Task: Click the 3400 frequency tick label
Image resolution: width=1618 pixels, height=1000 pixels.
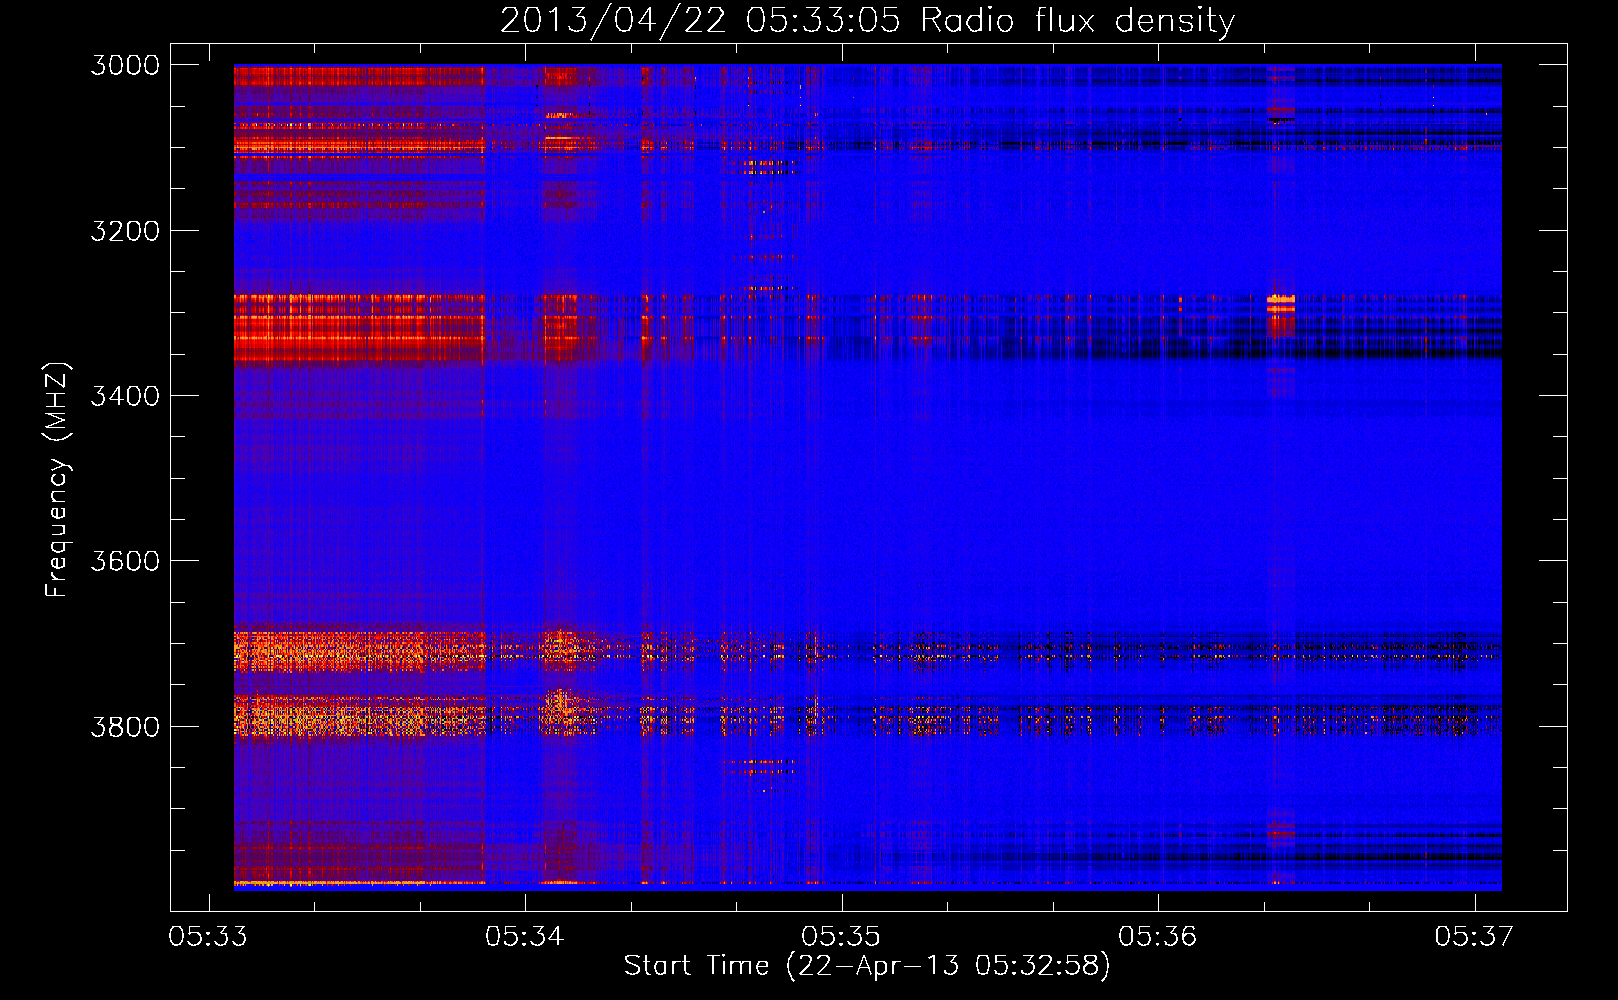Action: point(125,396)
